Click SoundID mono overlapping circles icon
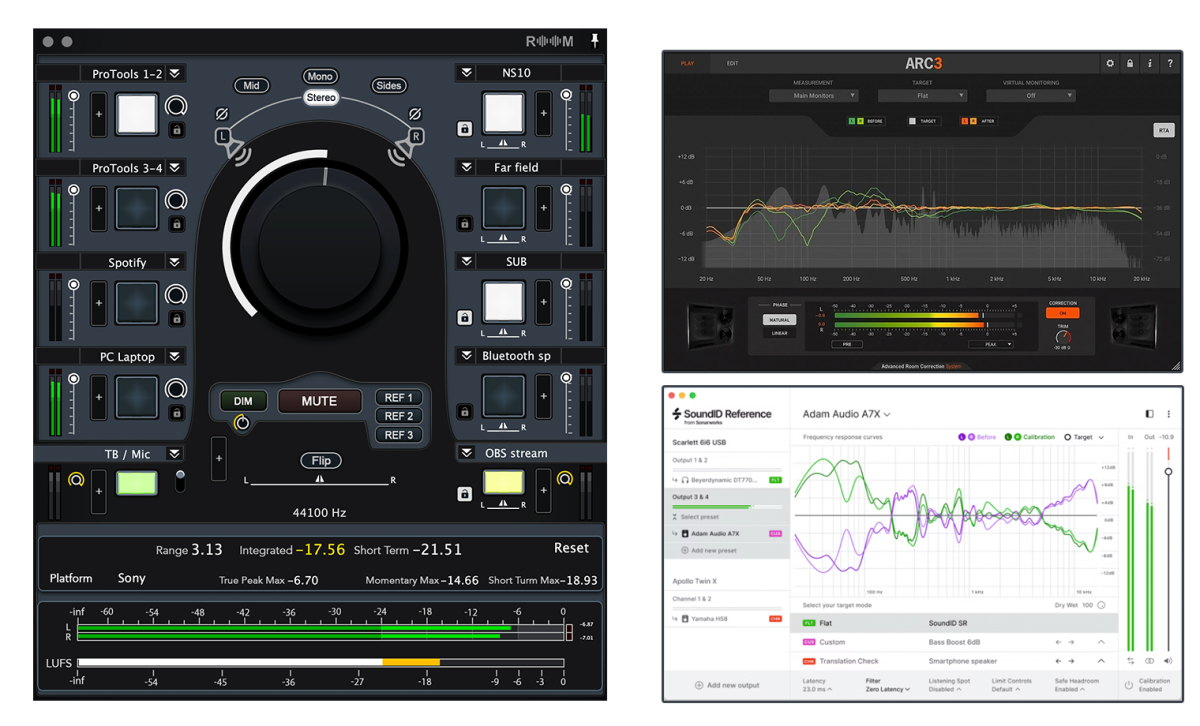The width and height of the screenshot is (1200, 726). (1149, 661)
